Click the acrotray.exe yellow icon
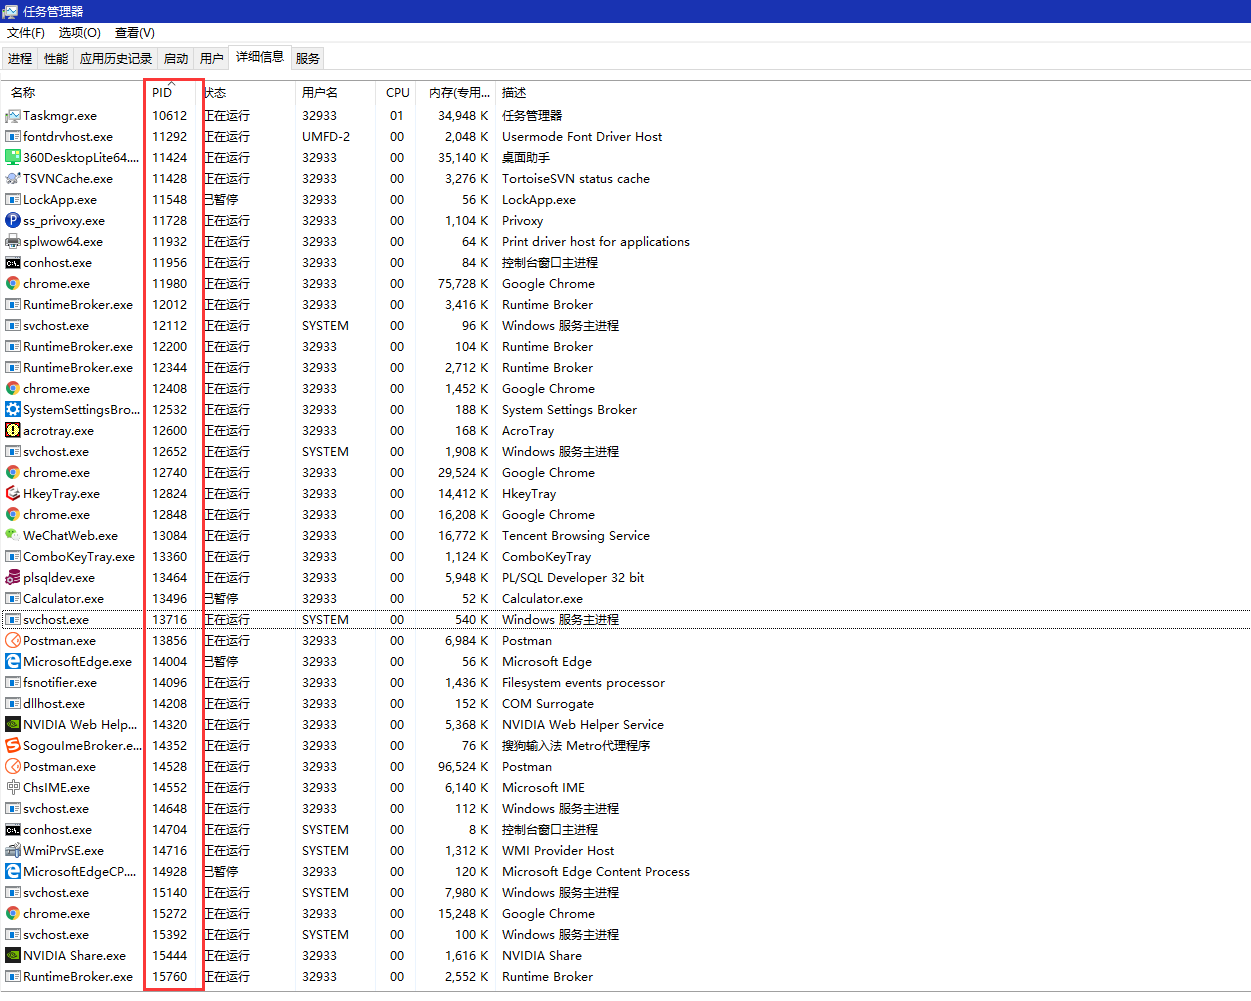 click(13, 431)
